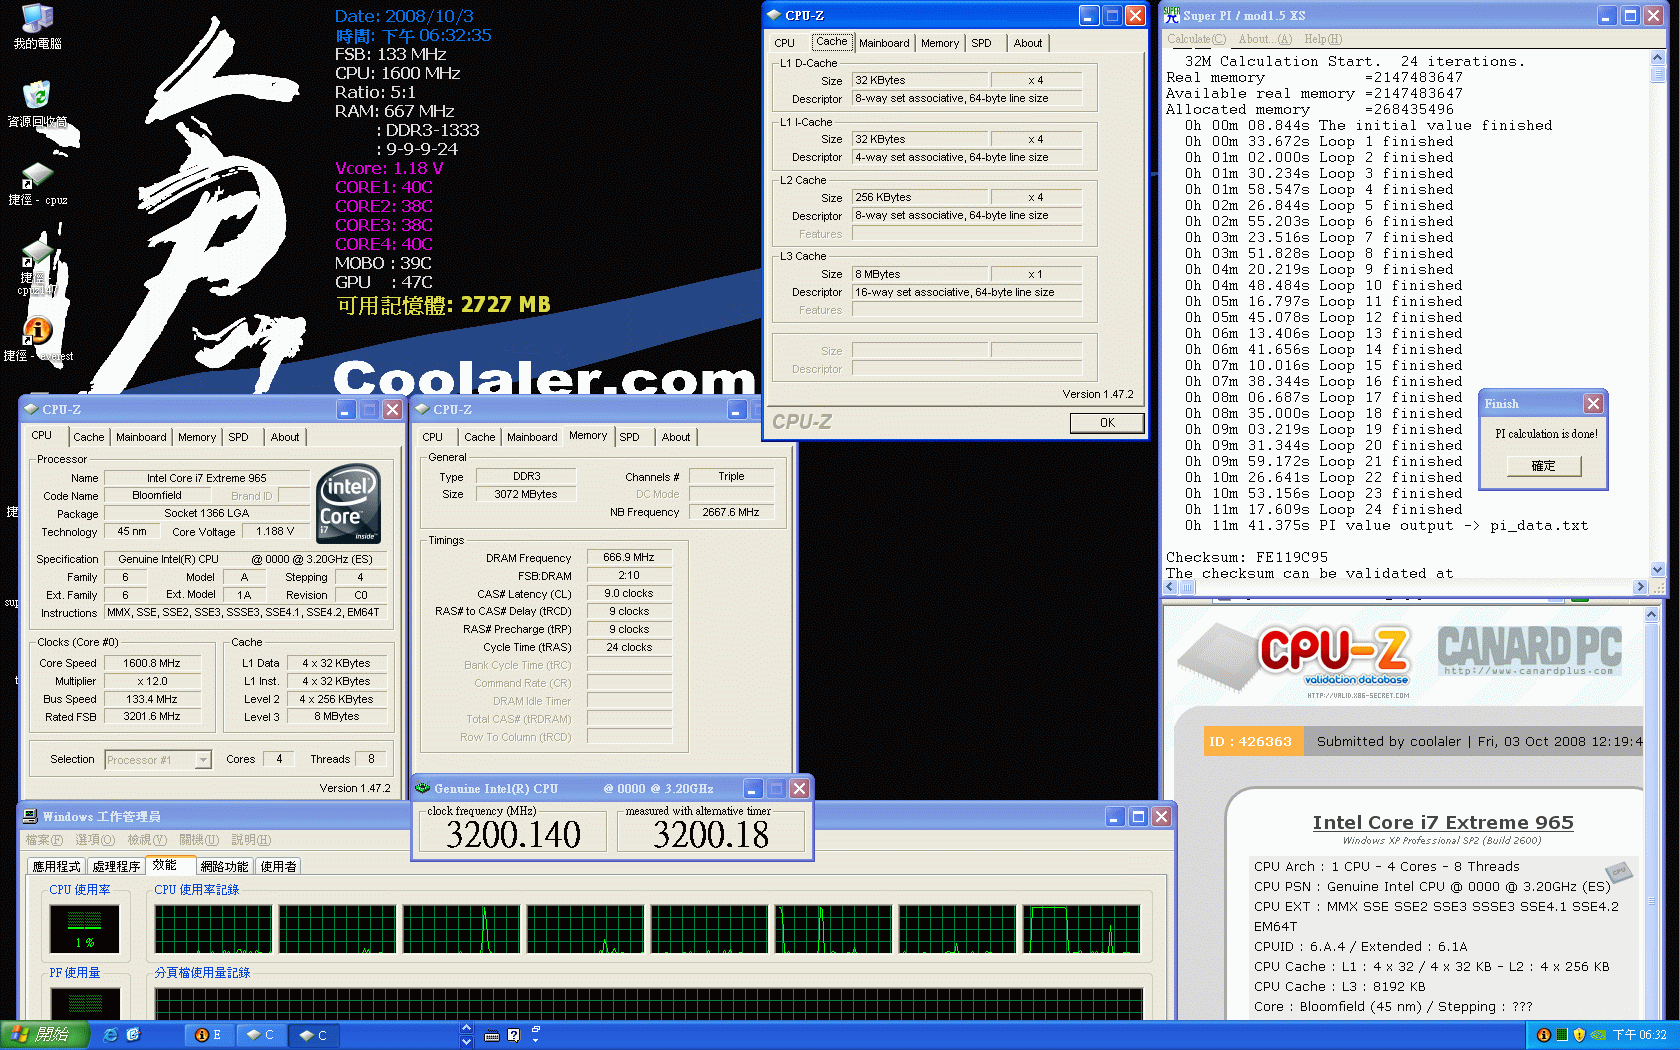Open the 檢視 menu in Task Manager
This screenshot has width=1680, height=1050.
click(147, 840)
